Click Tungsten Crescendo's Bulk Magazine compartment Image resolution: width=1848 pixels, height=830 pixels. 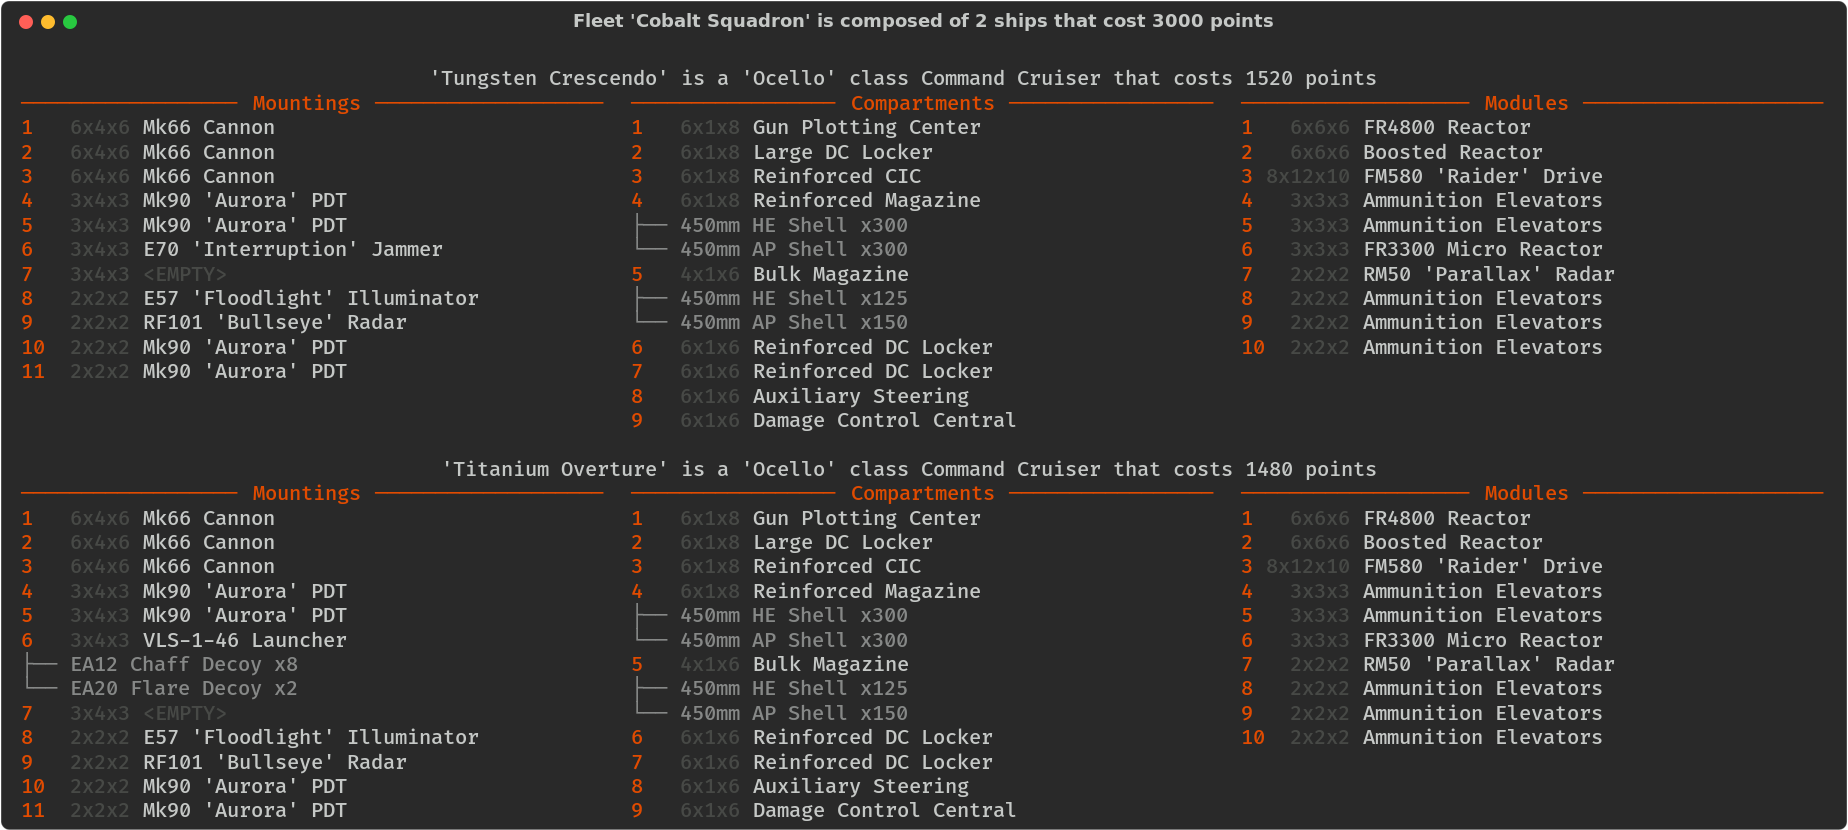coord(830,274)
